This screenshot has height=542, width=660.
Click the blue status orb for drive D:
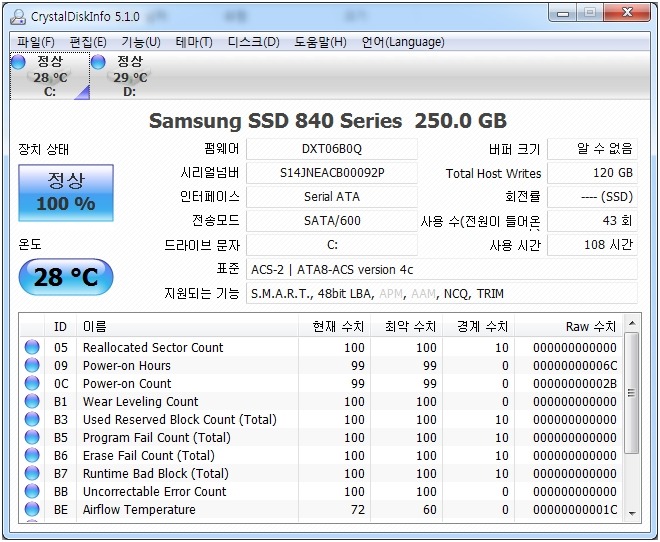(98, 62)
